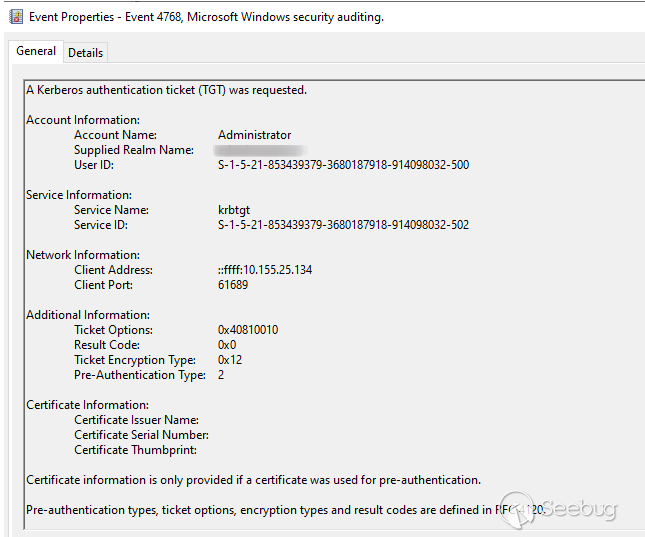Click the Kerberos TGT requested description line
Screen dimensions: 645x537
166,90
